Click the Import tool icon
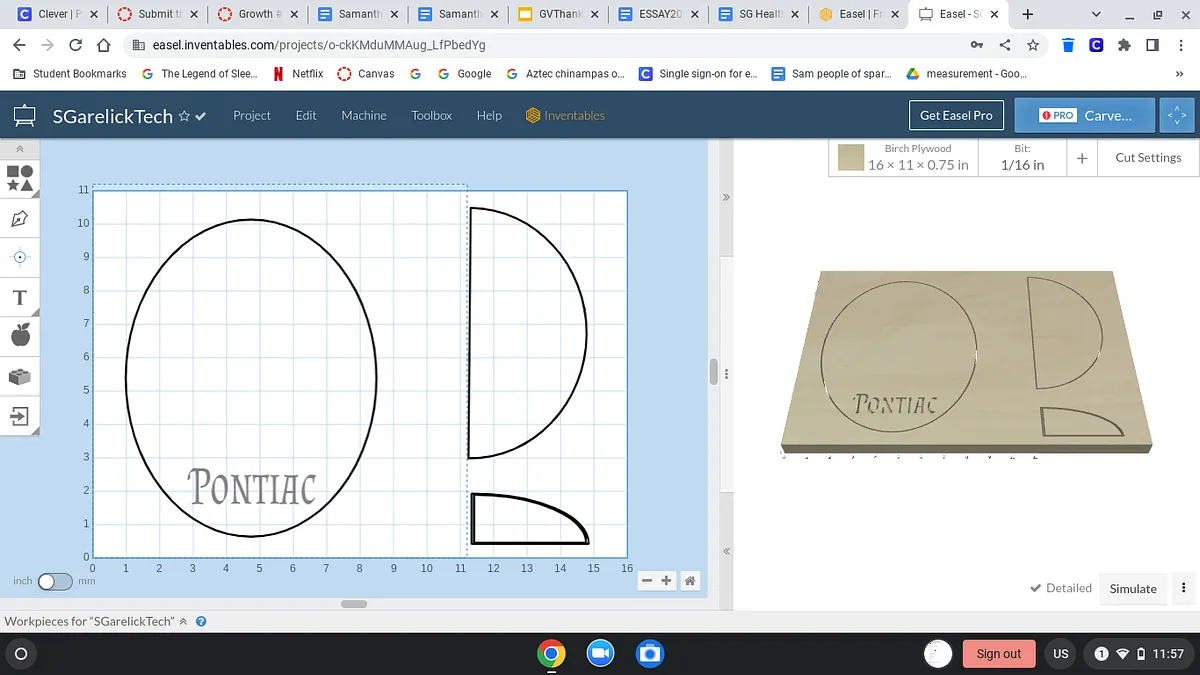1200x675 pixels. coord(20,416)
